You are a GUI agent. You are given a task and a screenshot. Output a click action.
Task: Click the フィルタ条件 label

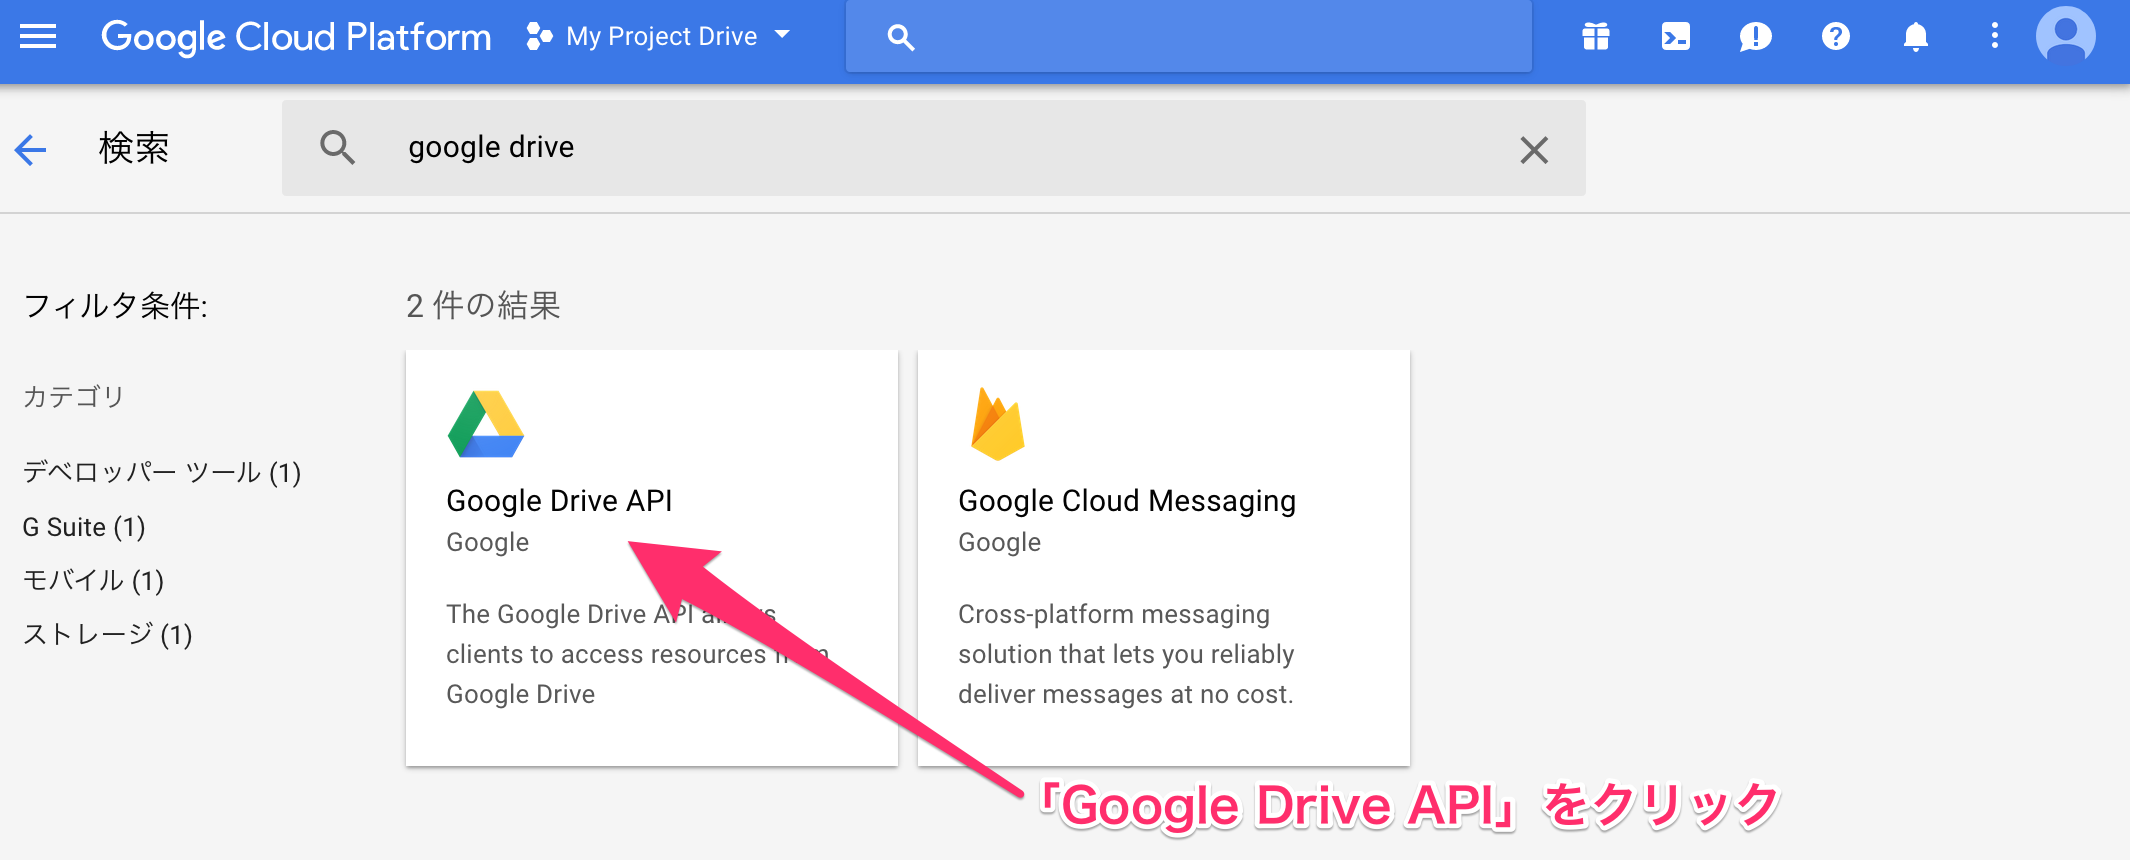pyautogui.click(x=115, y=305)
